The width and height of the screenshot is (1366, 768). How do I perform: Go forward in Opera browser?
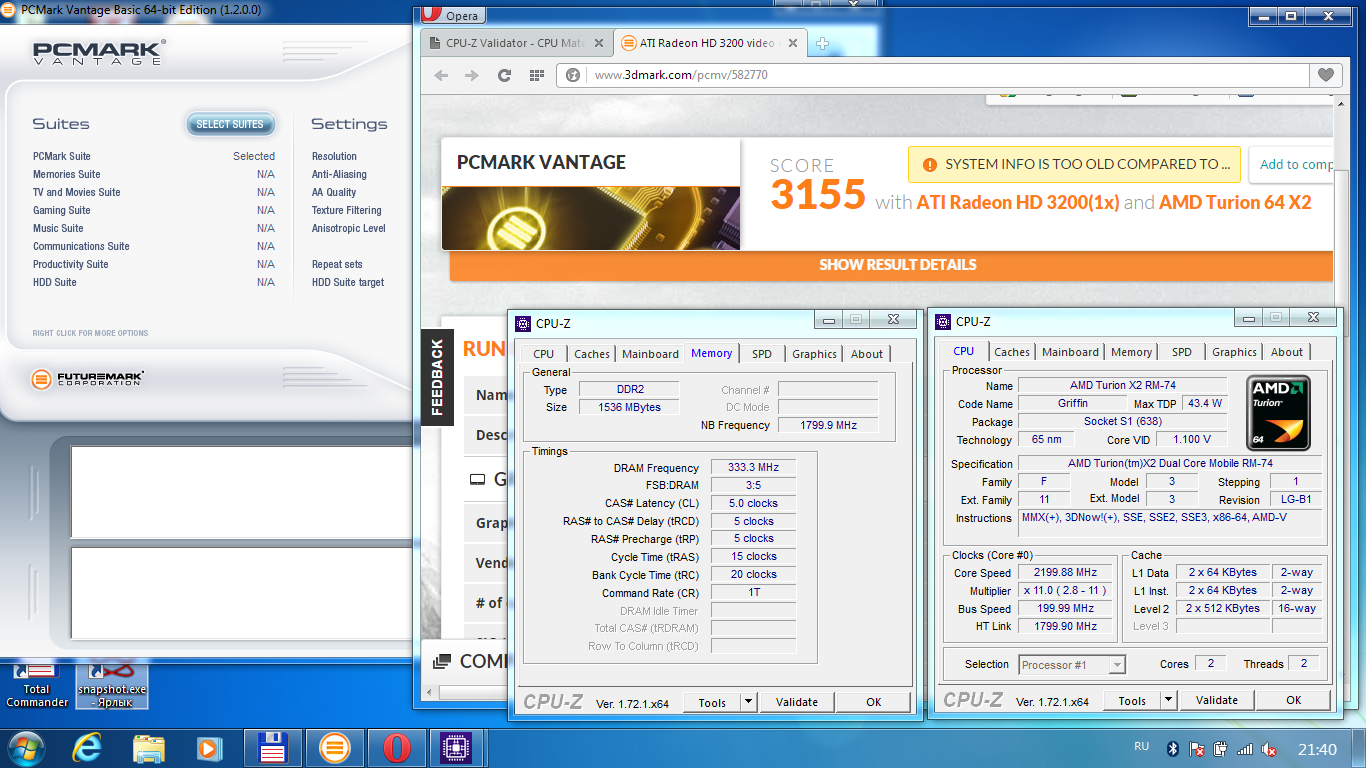pos(470,75)
